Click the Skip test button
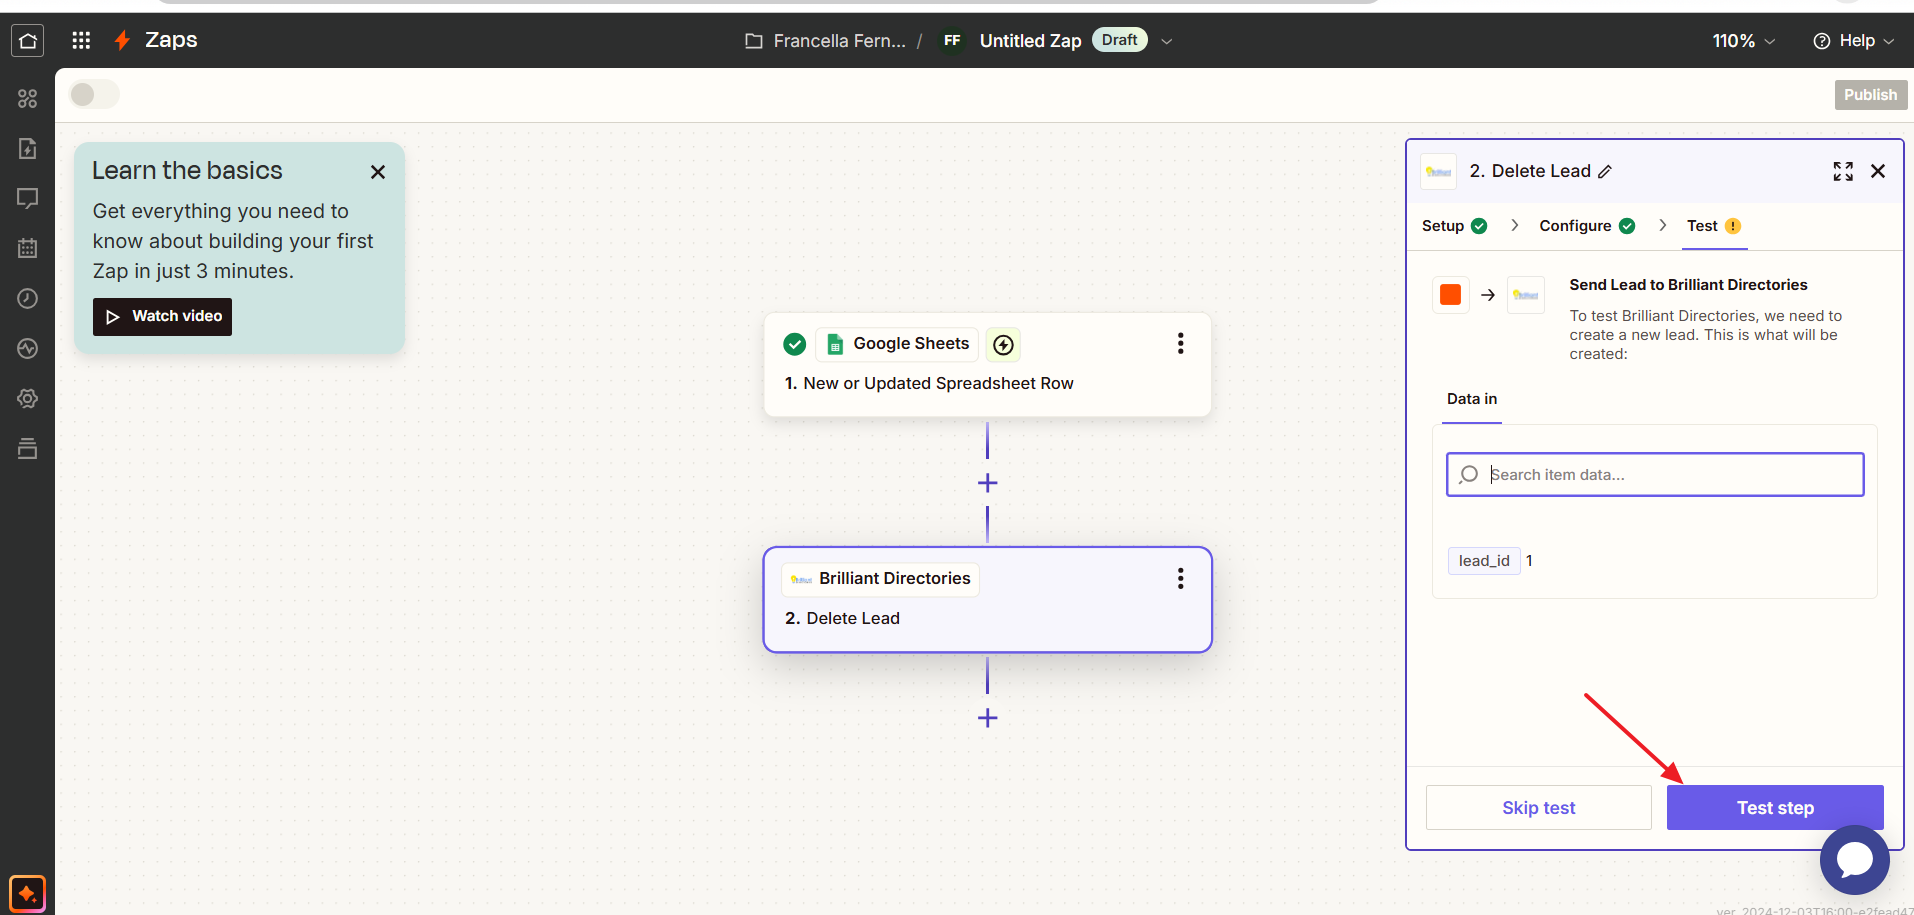 coord(1538,808)
